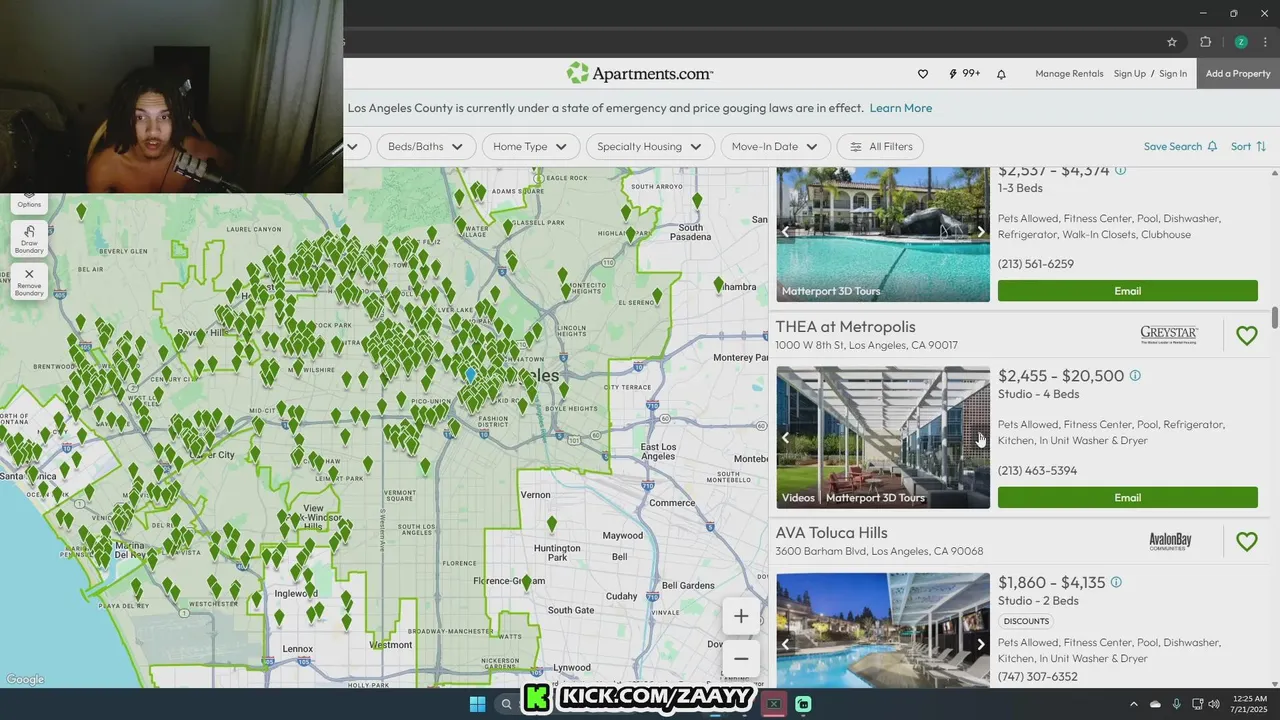The width and height of the screenshot is (1280, 720).
Task: Open the taskbar search icon
Action: click(506, 704)
